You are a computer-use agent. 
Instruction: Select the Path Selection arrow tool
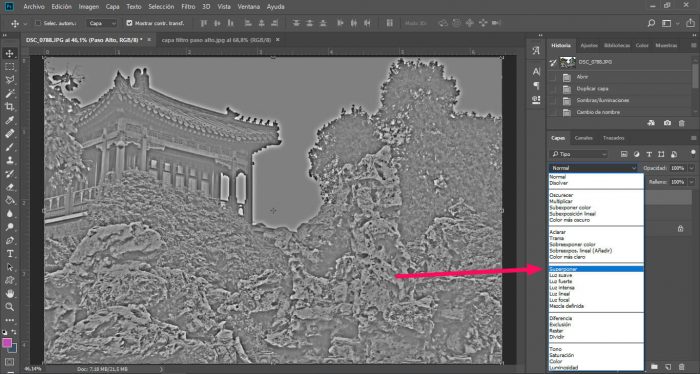(9, 267)
